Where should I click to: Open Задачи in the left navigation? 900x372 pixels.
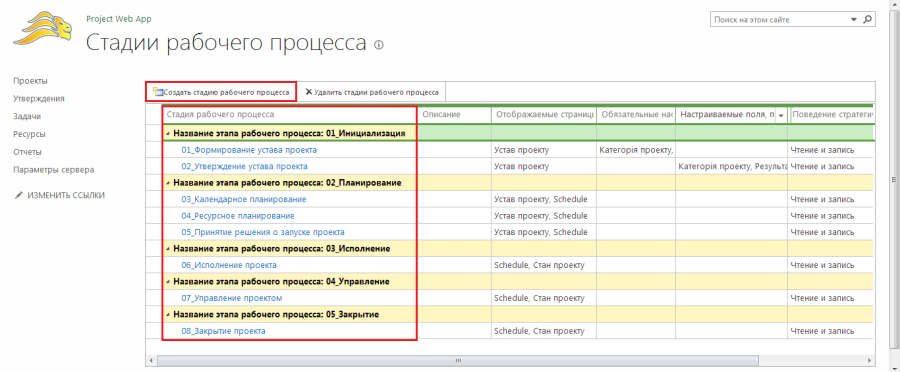(x=27, y=116)
